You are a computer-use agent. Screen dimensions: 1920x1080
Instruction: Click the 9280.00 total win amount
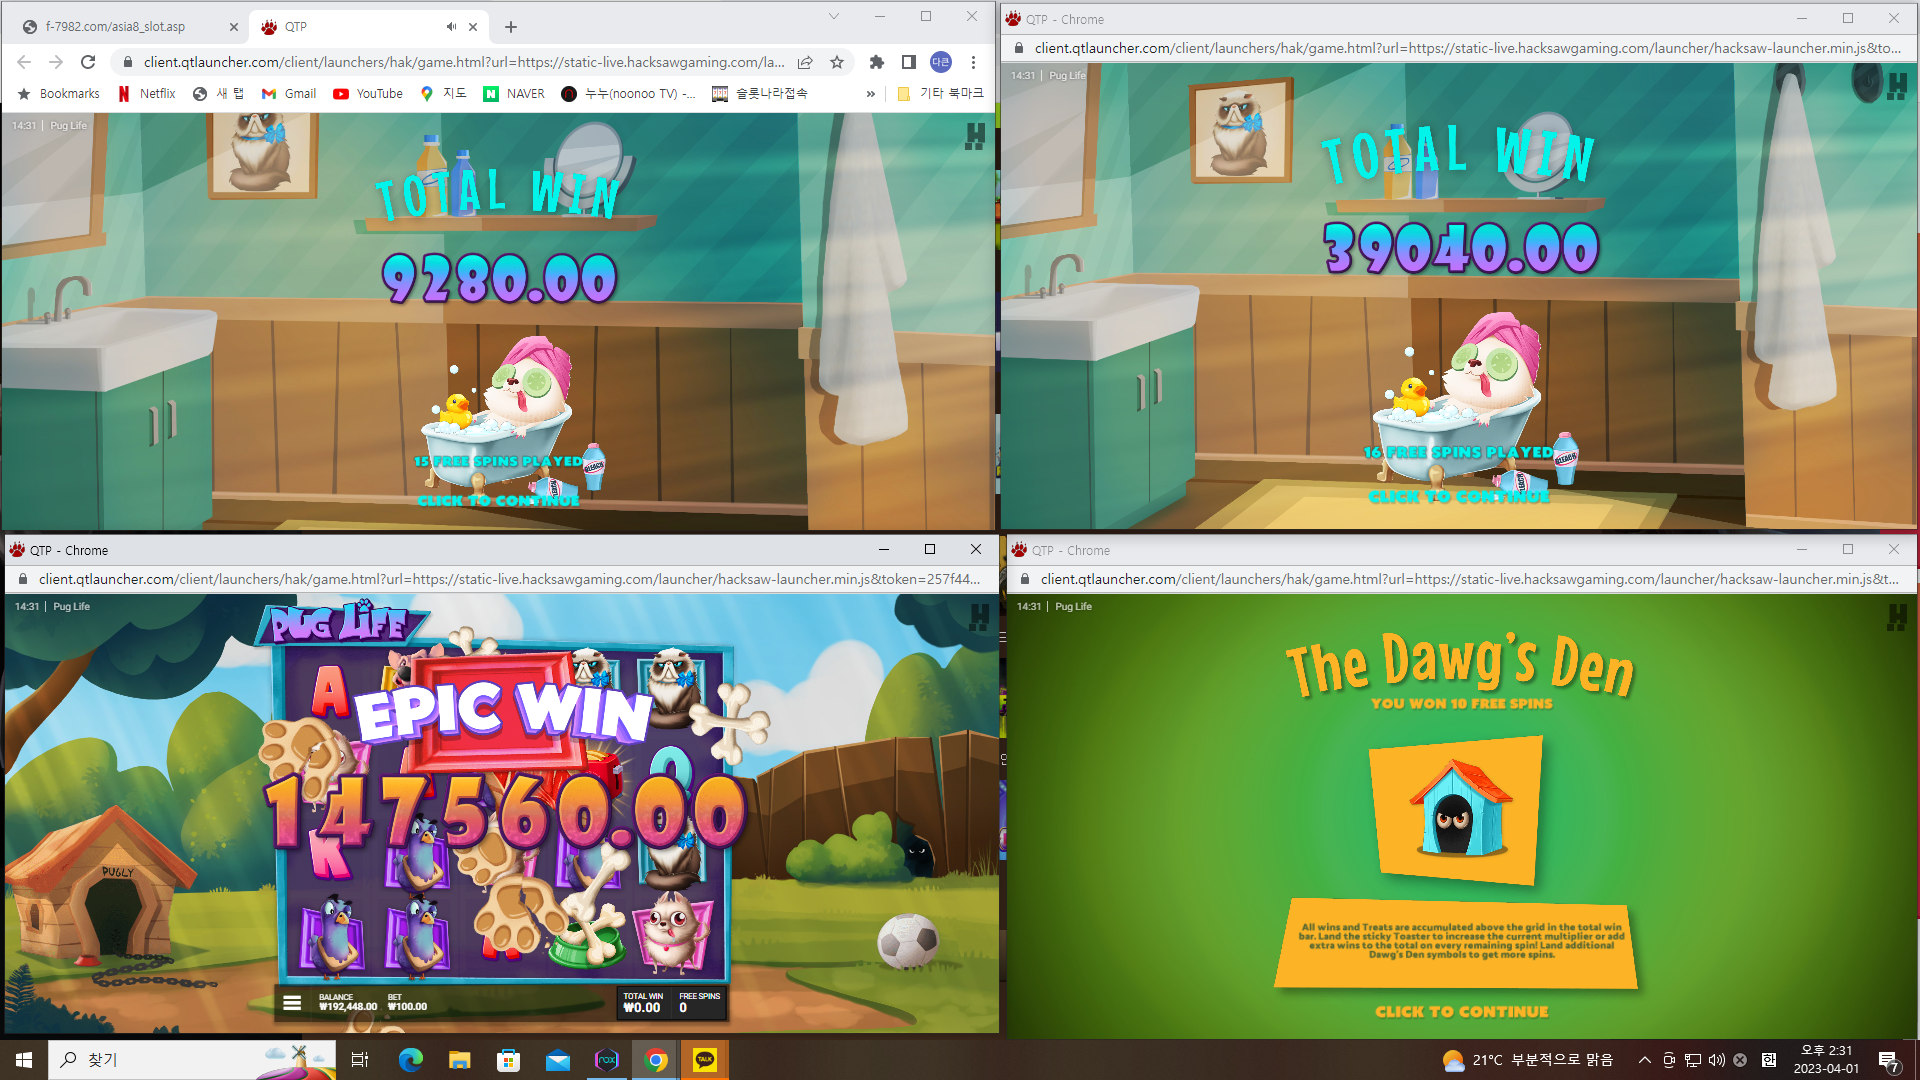point(499,278)
